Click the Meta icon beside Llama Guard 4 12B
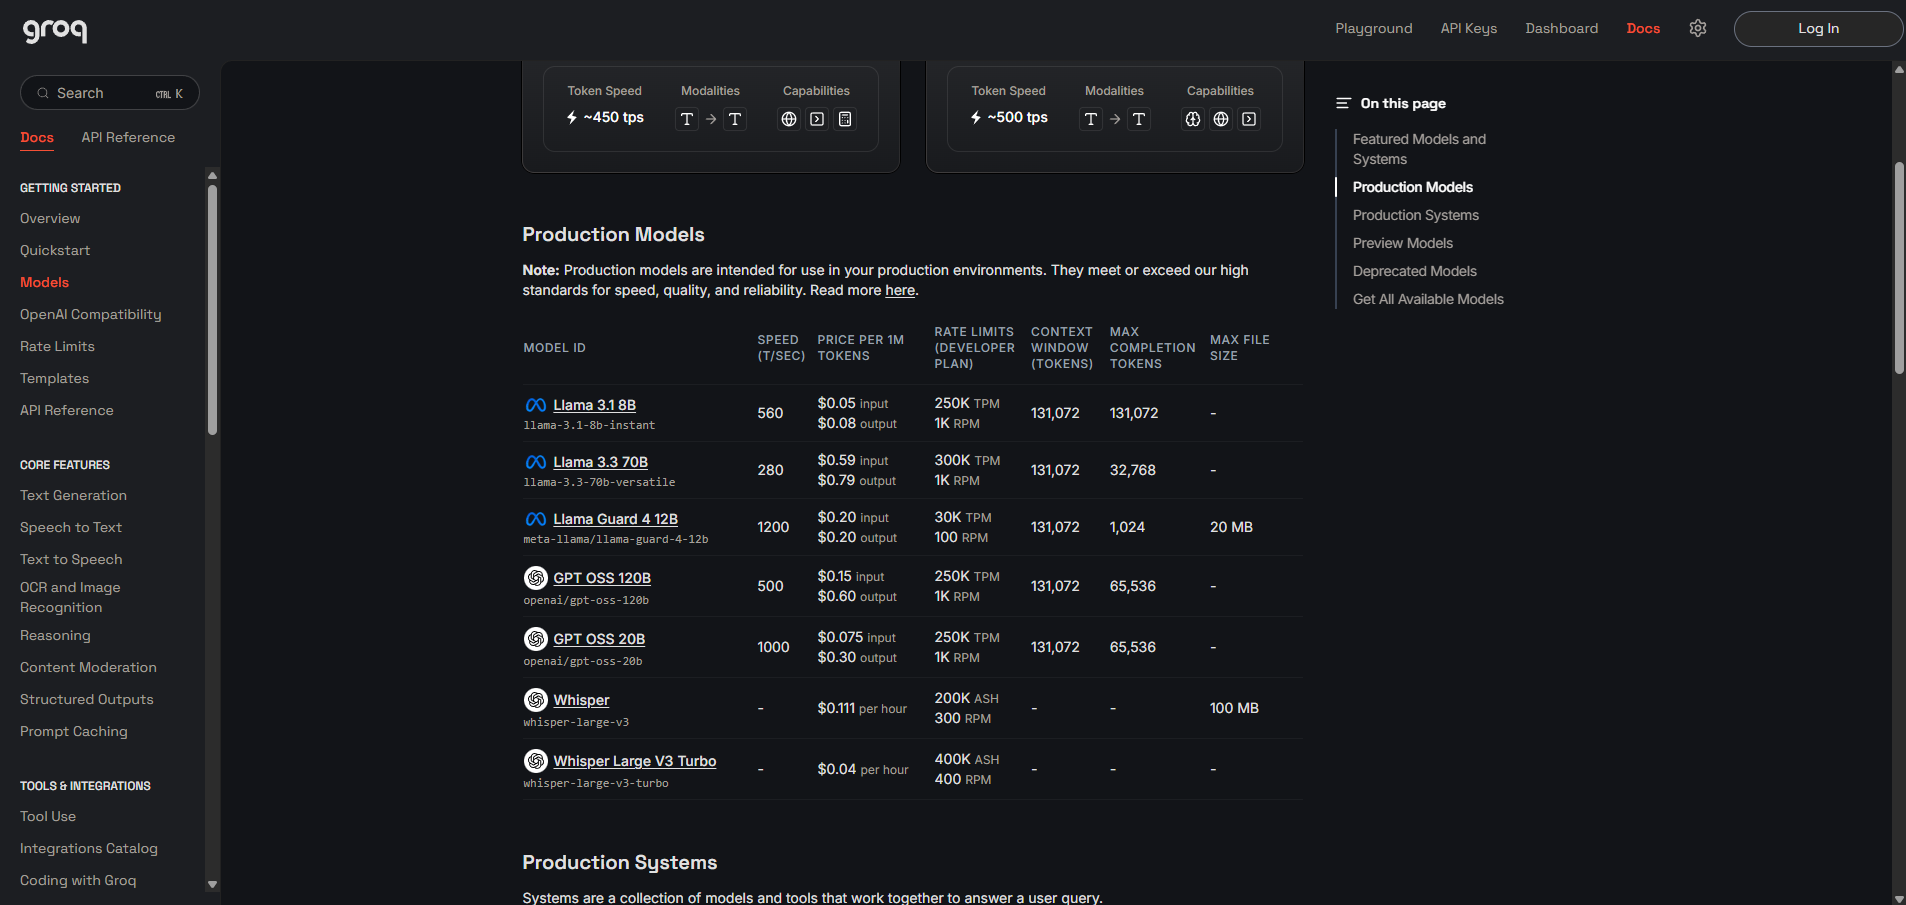Screen dimensions: 1906x905 (535, 519)
